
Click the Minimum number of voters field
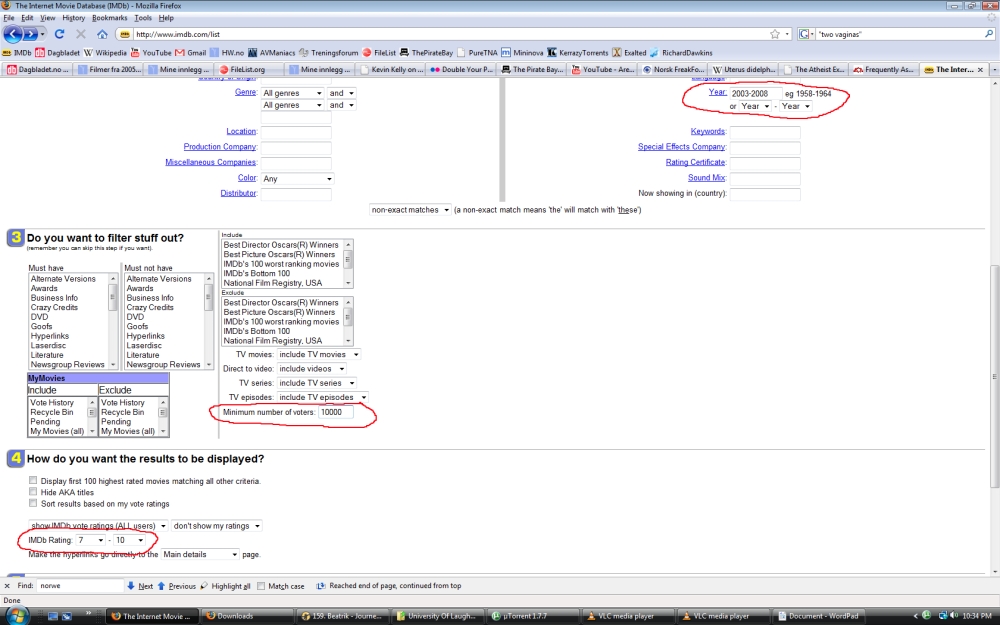[x=335, y=413]
